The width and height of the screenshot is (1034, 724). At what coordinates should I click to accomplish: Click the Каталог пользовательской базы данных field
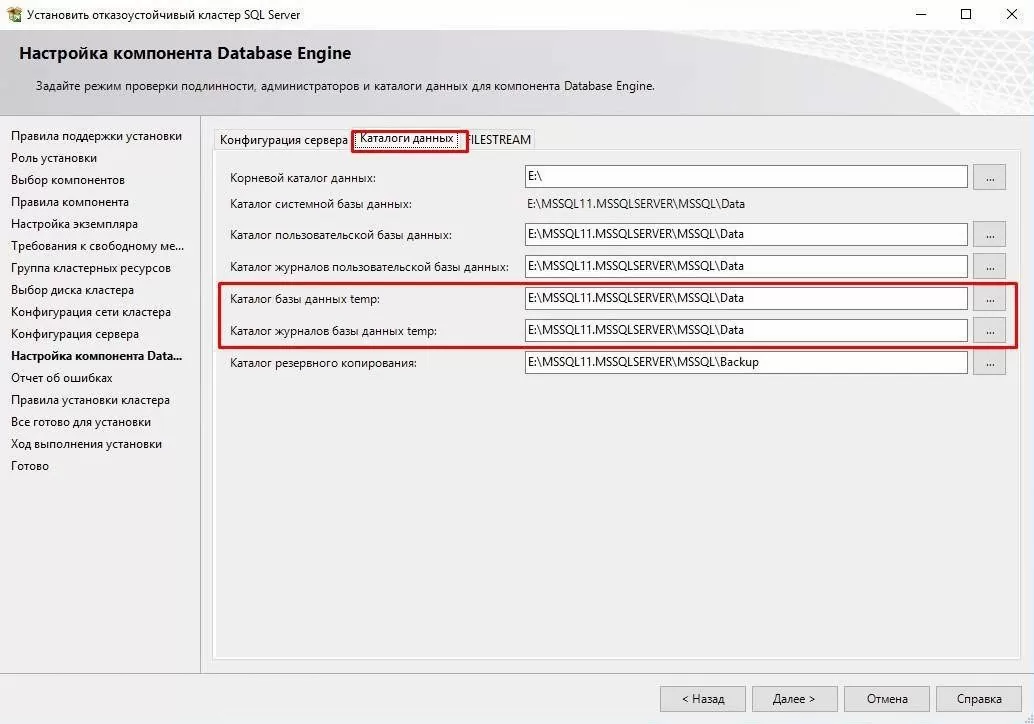tap(746, 234)
